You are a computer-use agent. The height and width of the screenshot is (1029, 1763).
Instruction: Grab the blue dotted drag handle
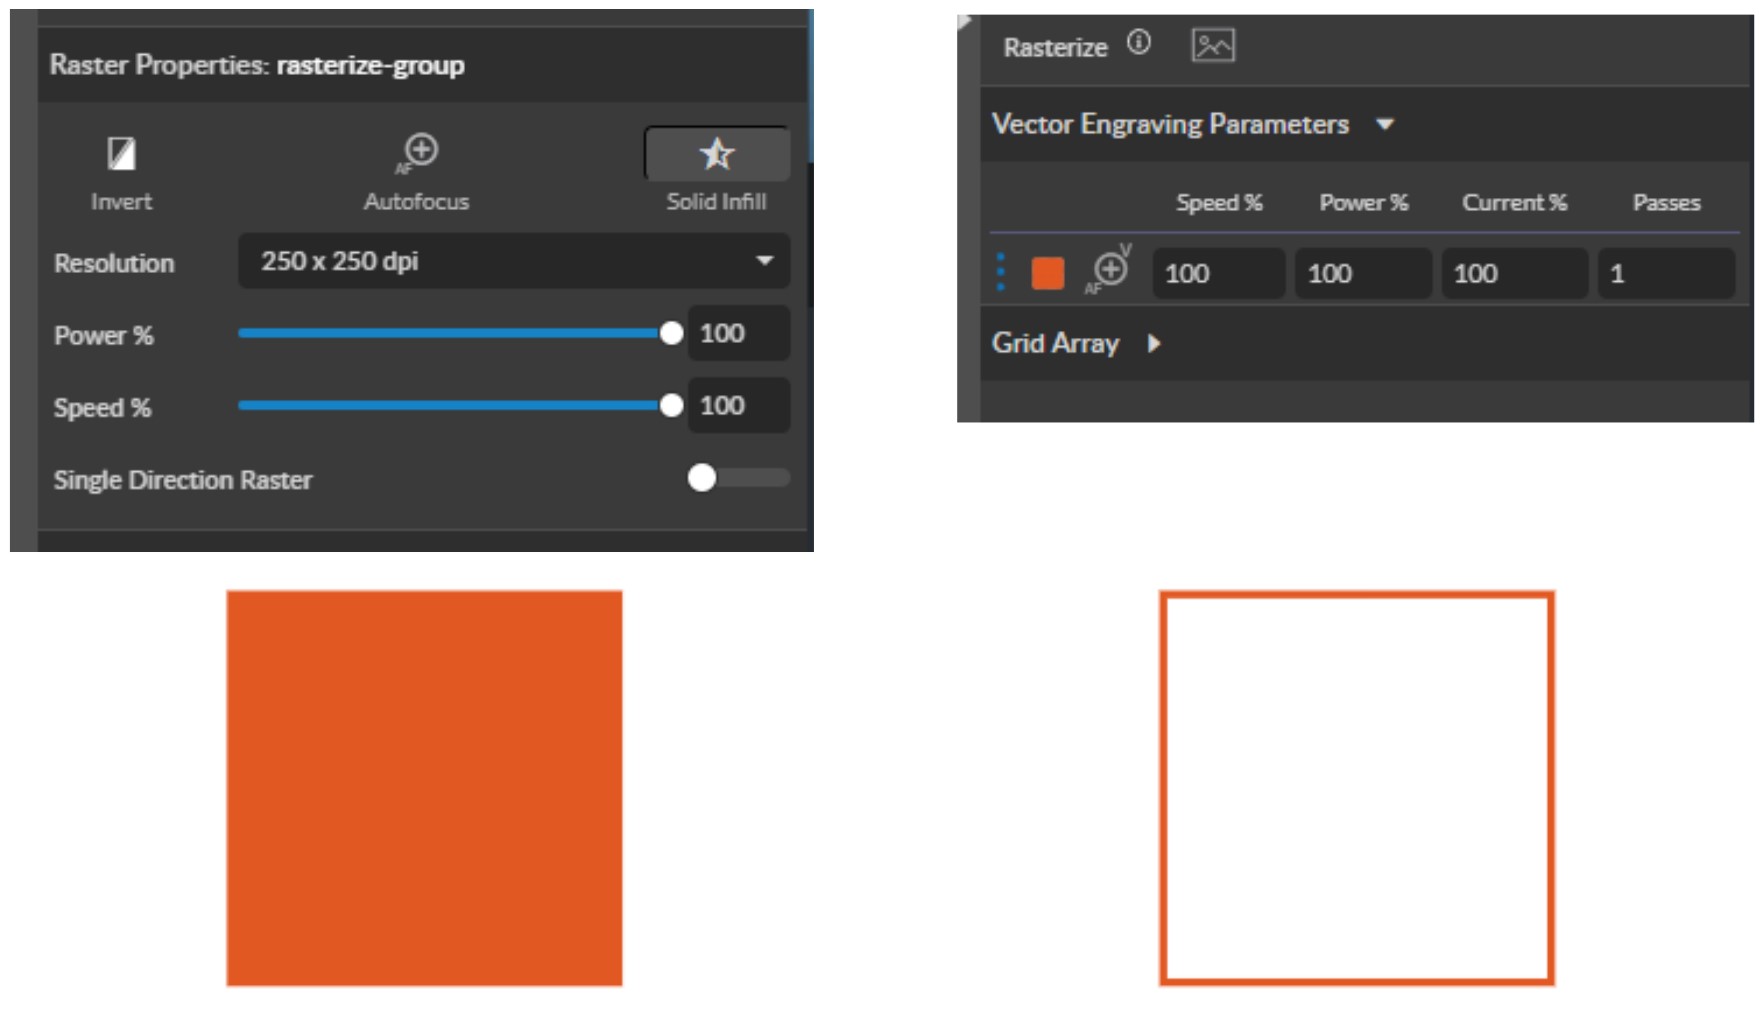pos(1001,272)
